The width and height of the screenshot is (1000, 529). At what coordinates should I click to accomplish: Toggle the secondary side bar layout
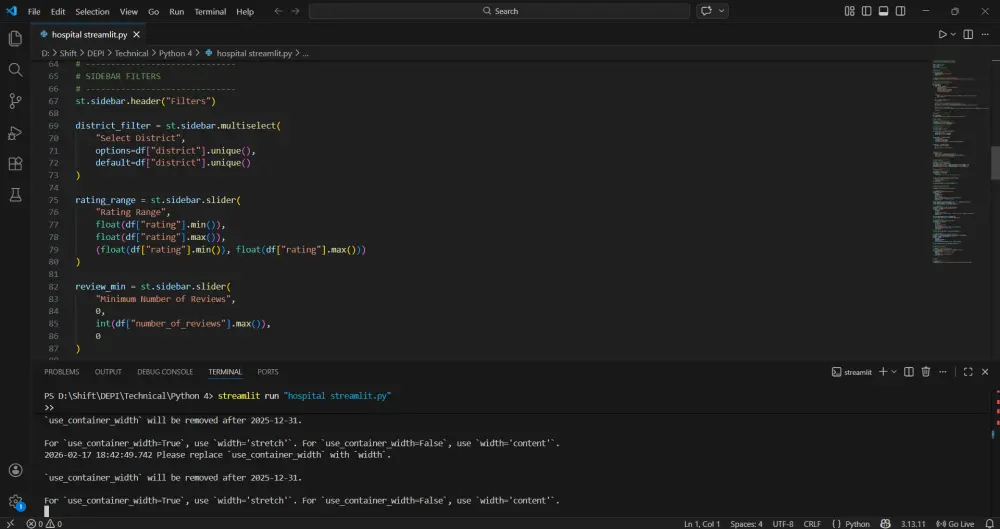[x=900, y=11]
